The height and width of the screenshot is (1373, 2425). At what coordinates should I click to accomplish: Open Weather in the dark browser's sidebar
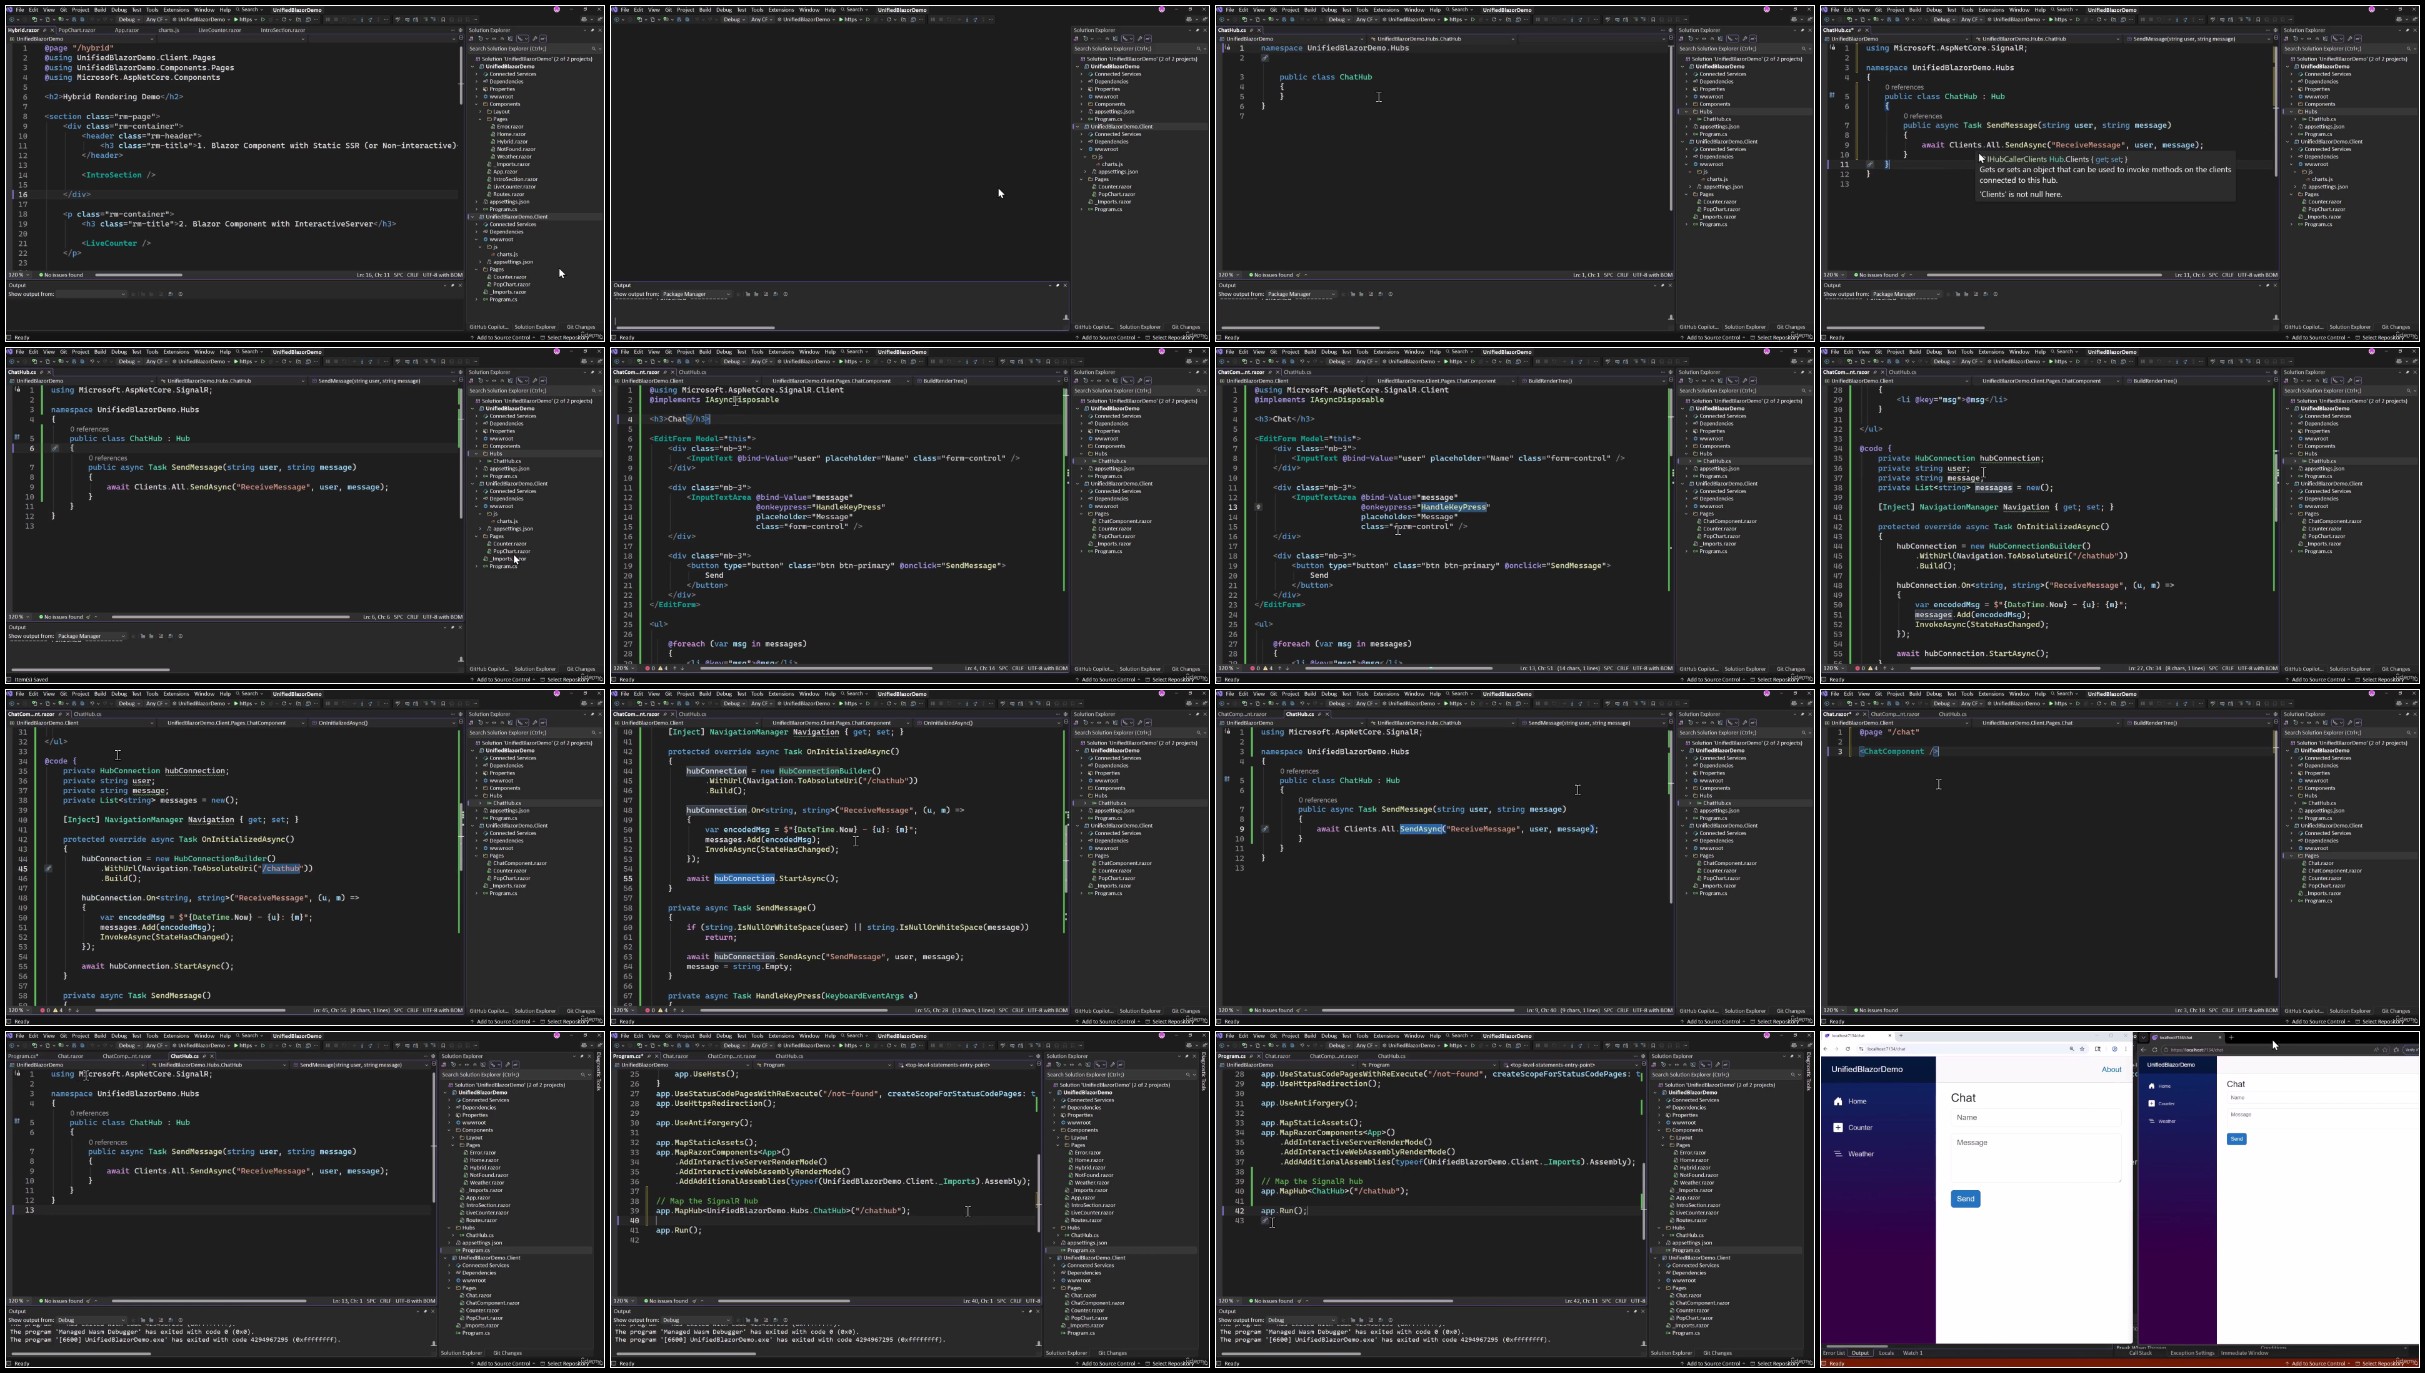(x=2162, y=1121)
